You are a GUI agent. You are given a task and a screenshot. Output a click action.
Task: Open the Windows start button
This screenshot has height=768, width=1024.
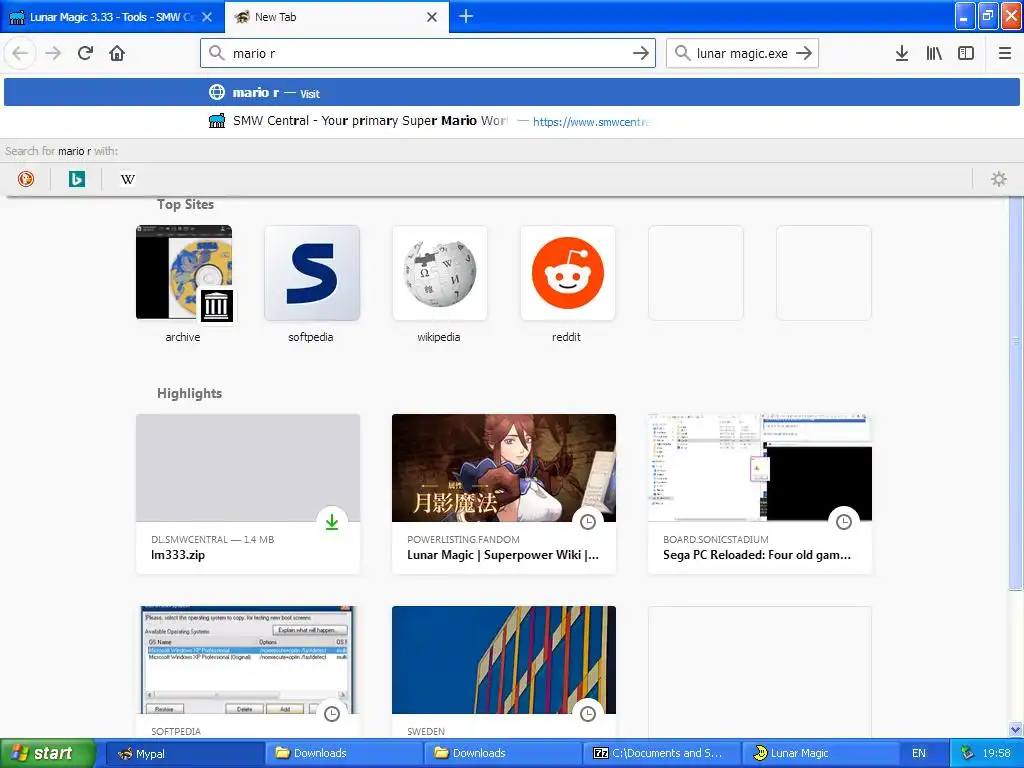[x=48, y=753]
